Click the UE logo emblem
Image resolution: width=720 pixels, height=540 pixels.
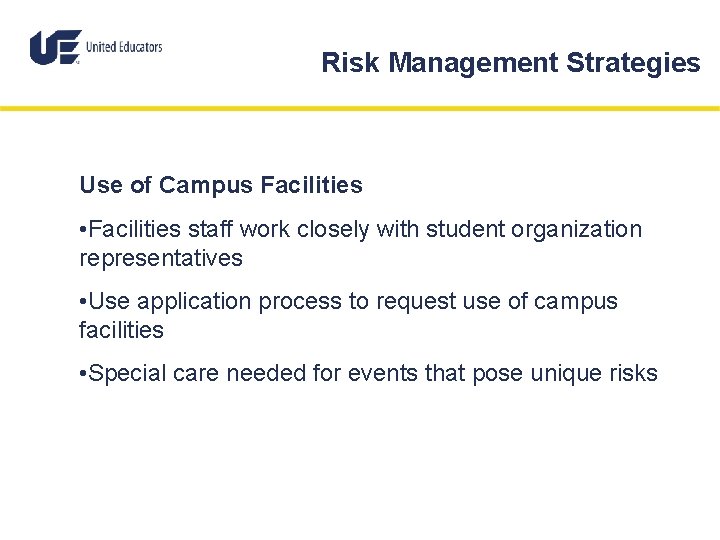click(55, 47)
